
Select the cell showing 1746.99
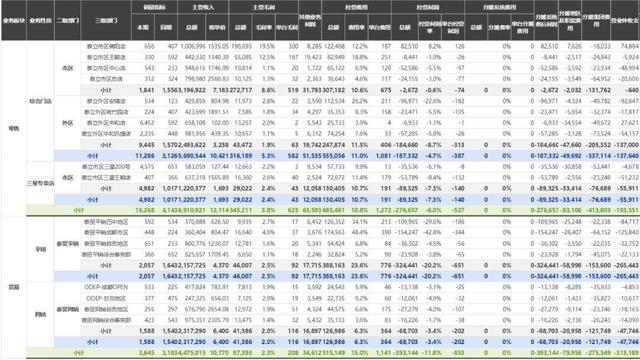click(x=218, y=68)
